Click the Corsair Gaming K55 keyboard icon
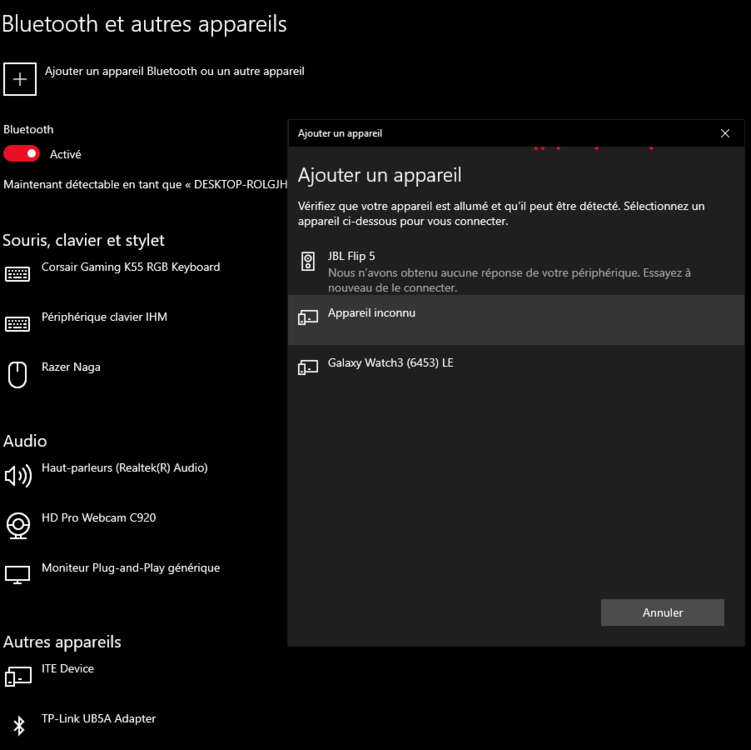The image size is (751, 750). coord(17,274)
